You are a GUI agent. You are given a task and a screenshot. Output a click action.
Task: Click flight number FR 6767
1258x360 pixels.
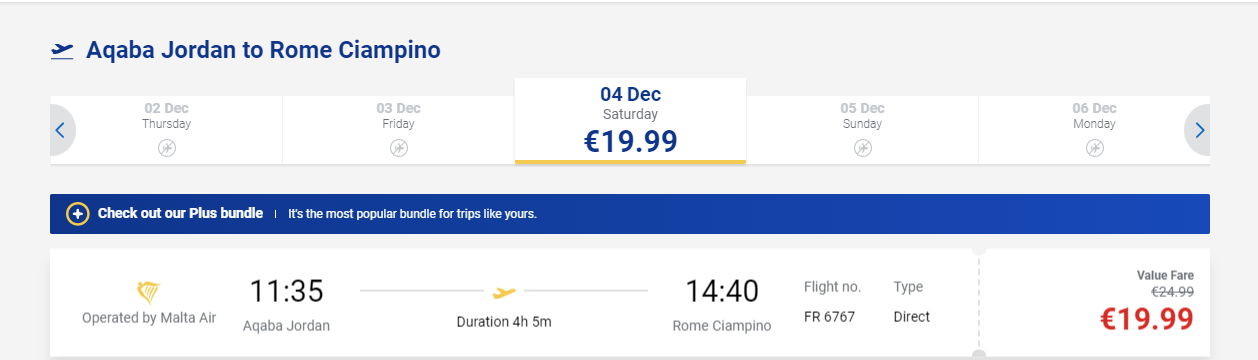(x=827, y=317)
